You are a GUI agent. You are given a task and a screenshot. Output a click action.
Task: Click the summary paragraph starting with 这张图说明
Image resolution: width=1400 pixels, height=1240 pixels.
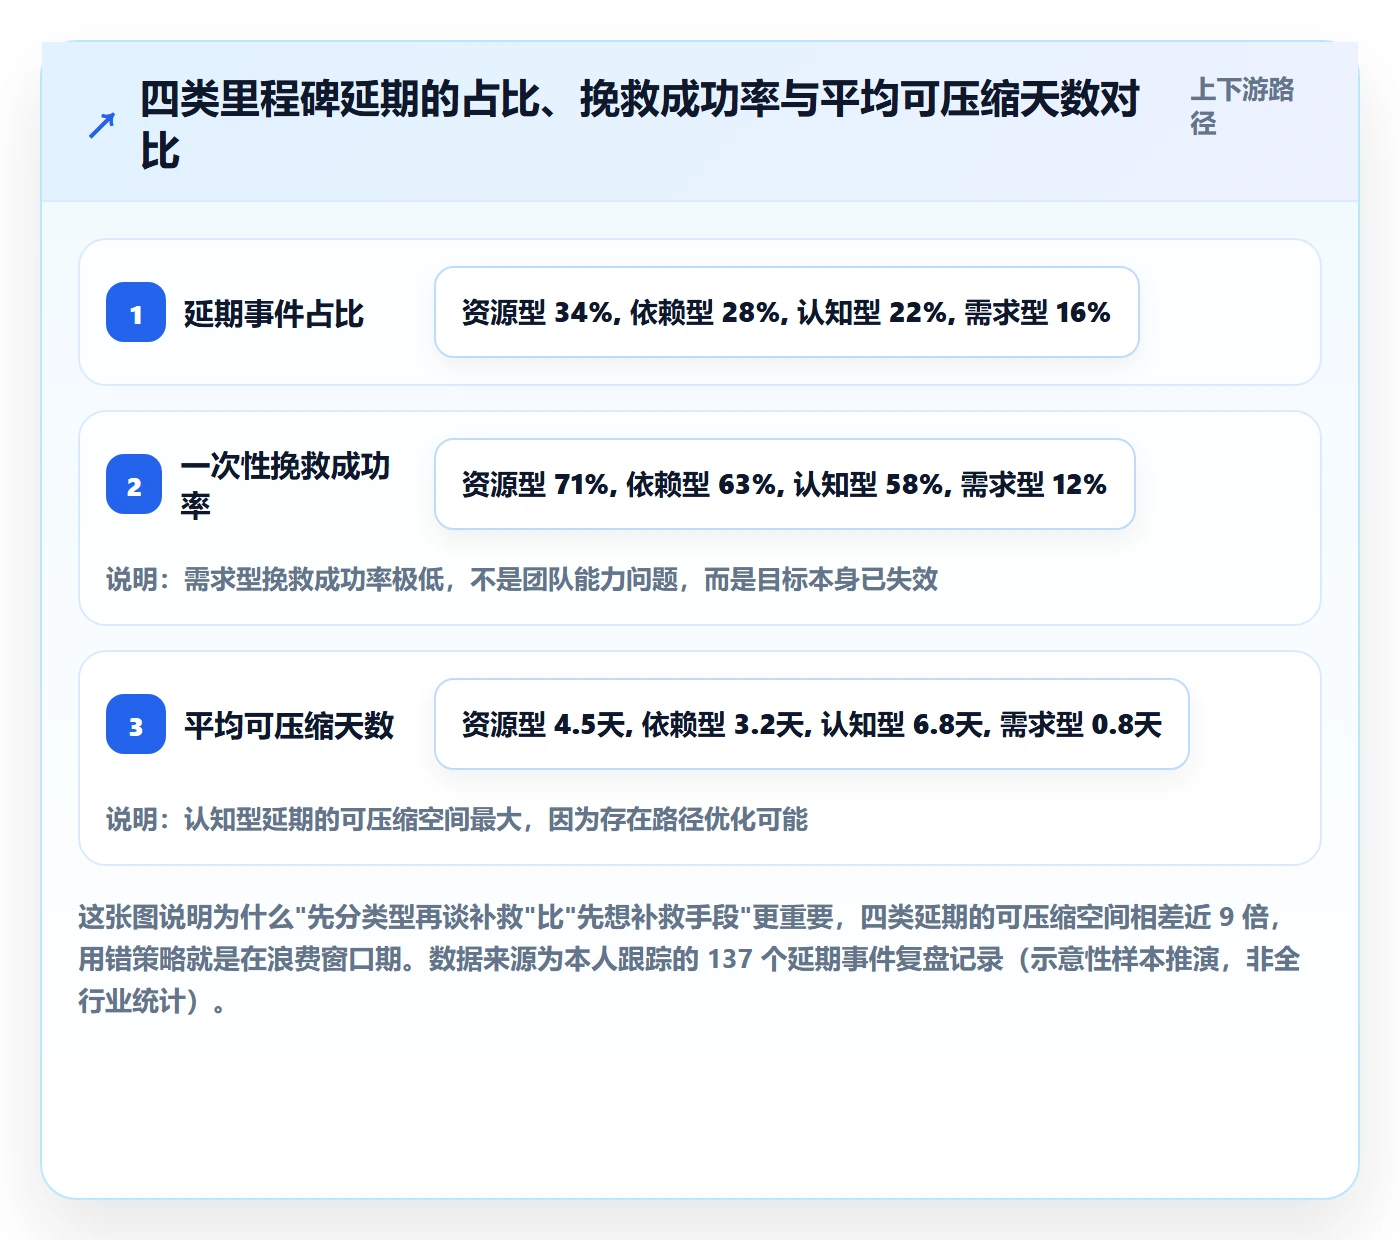pyautogui.click(x=690, y=958)
